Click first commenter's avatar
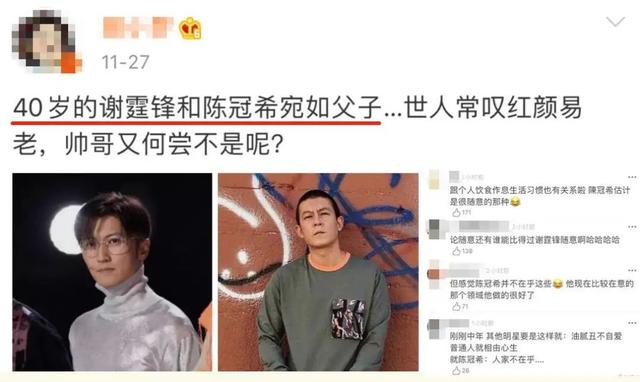Viewport: 640px width, 382px height. click(x=434, y=180)
